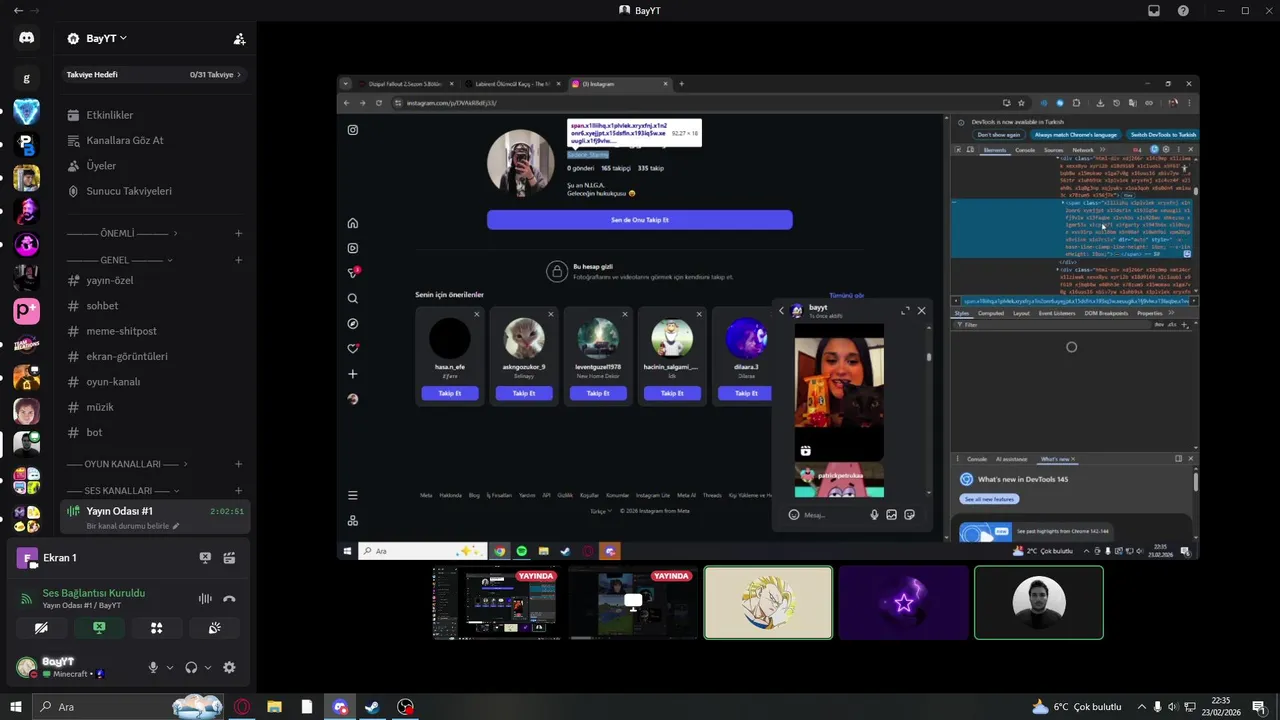
Task: Disconnect from voice with hang-up icon
Action: pos(229,599)
